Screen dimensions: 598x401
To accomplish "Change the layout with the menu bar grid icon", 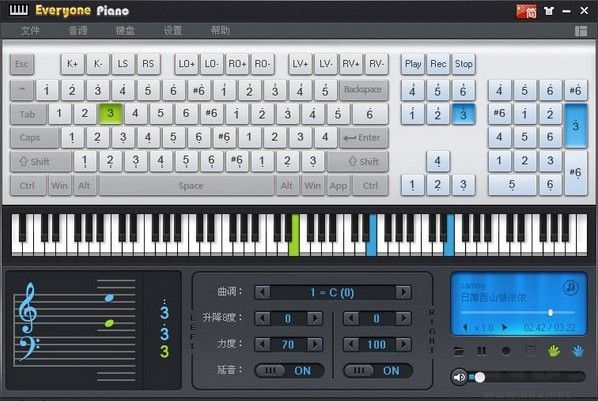I will [581, 31].
